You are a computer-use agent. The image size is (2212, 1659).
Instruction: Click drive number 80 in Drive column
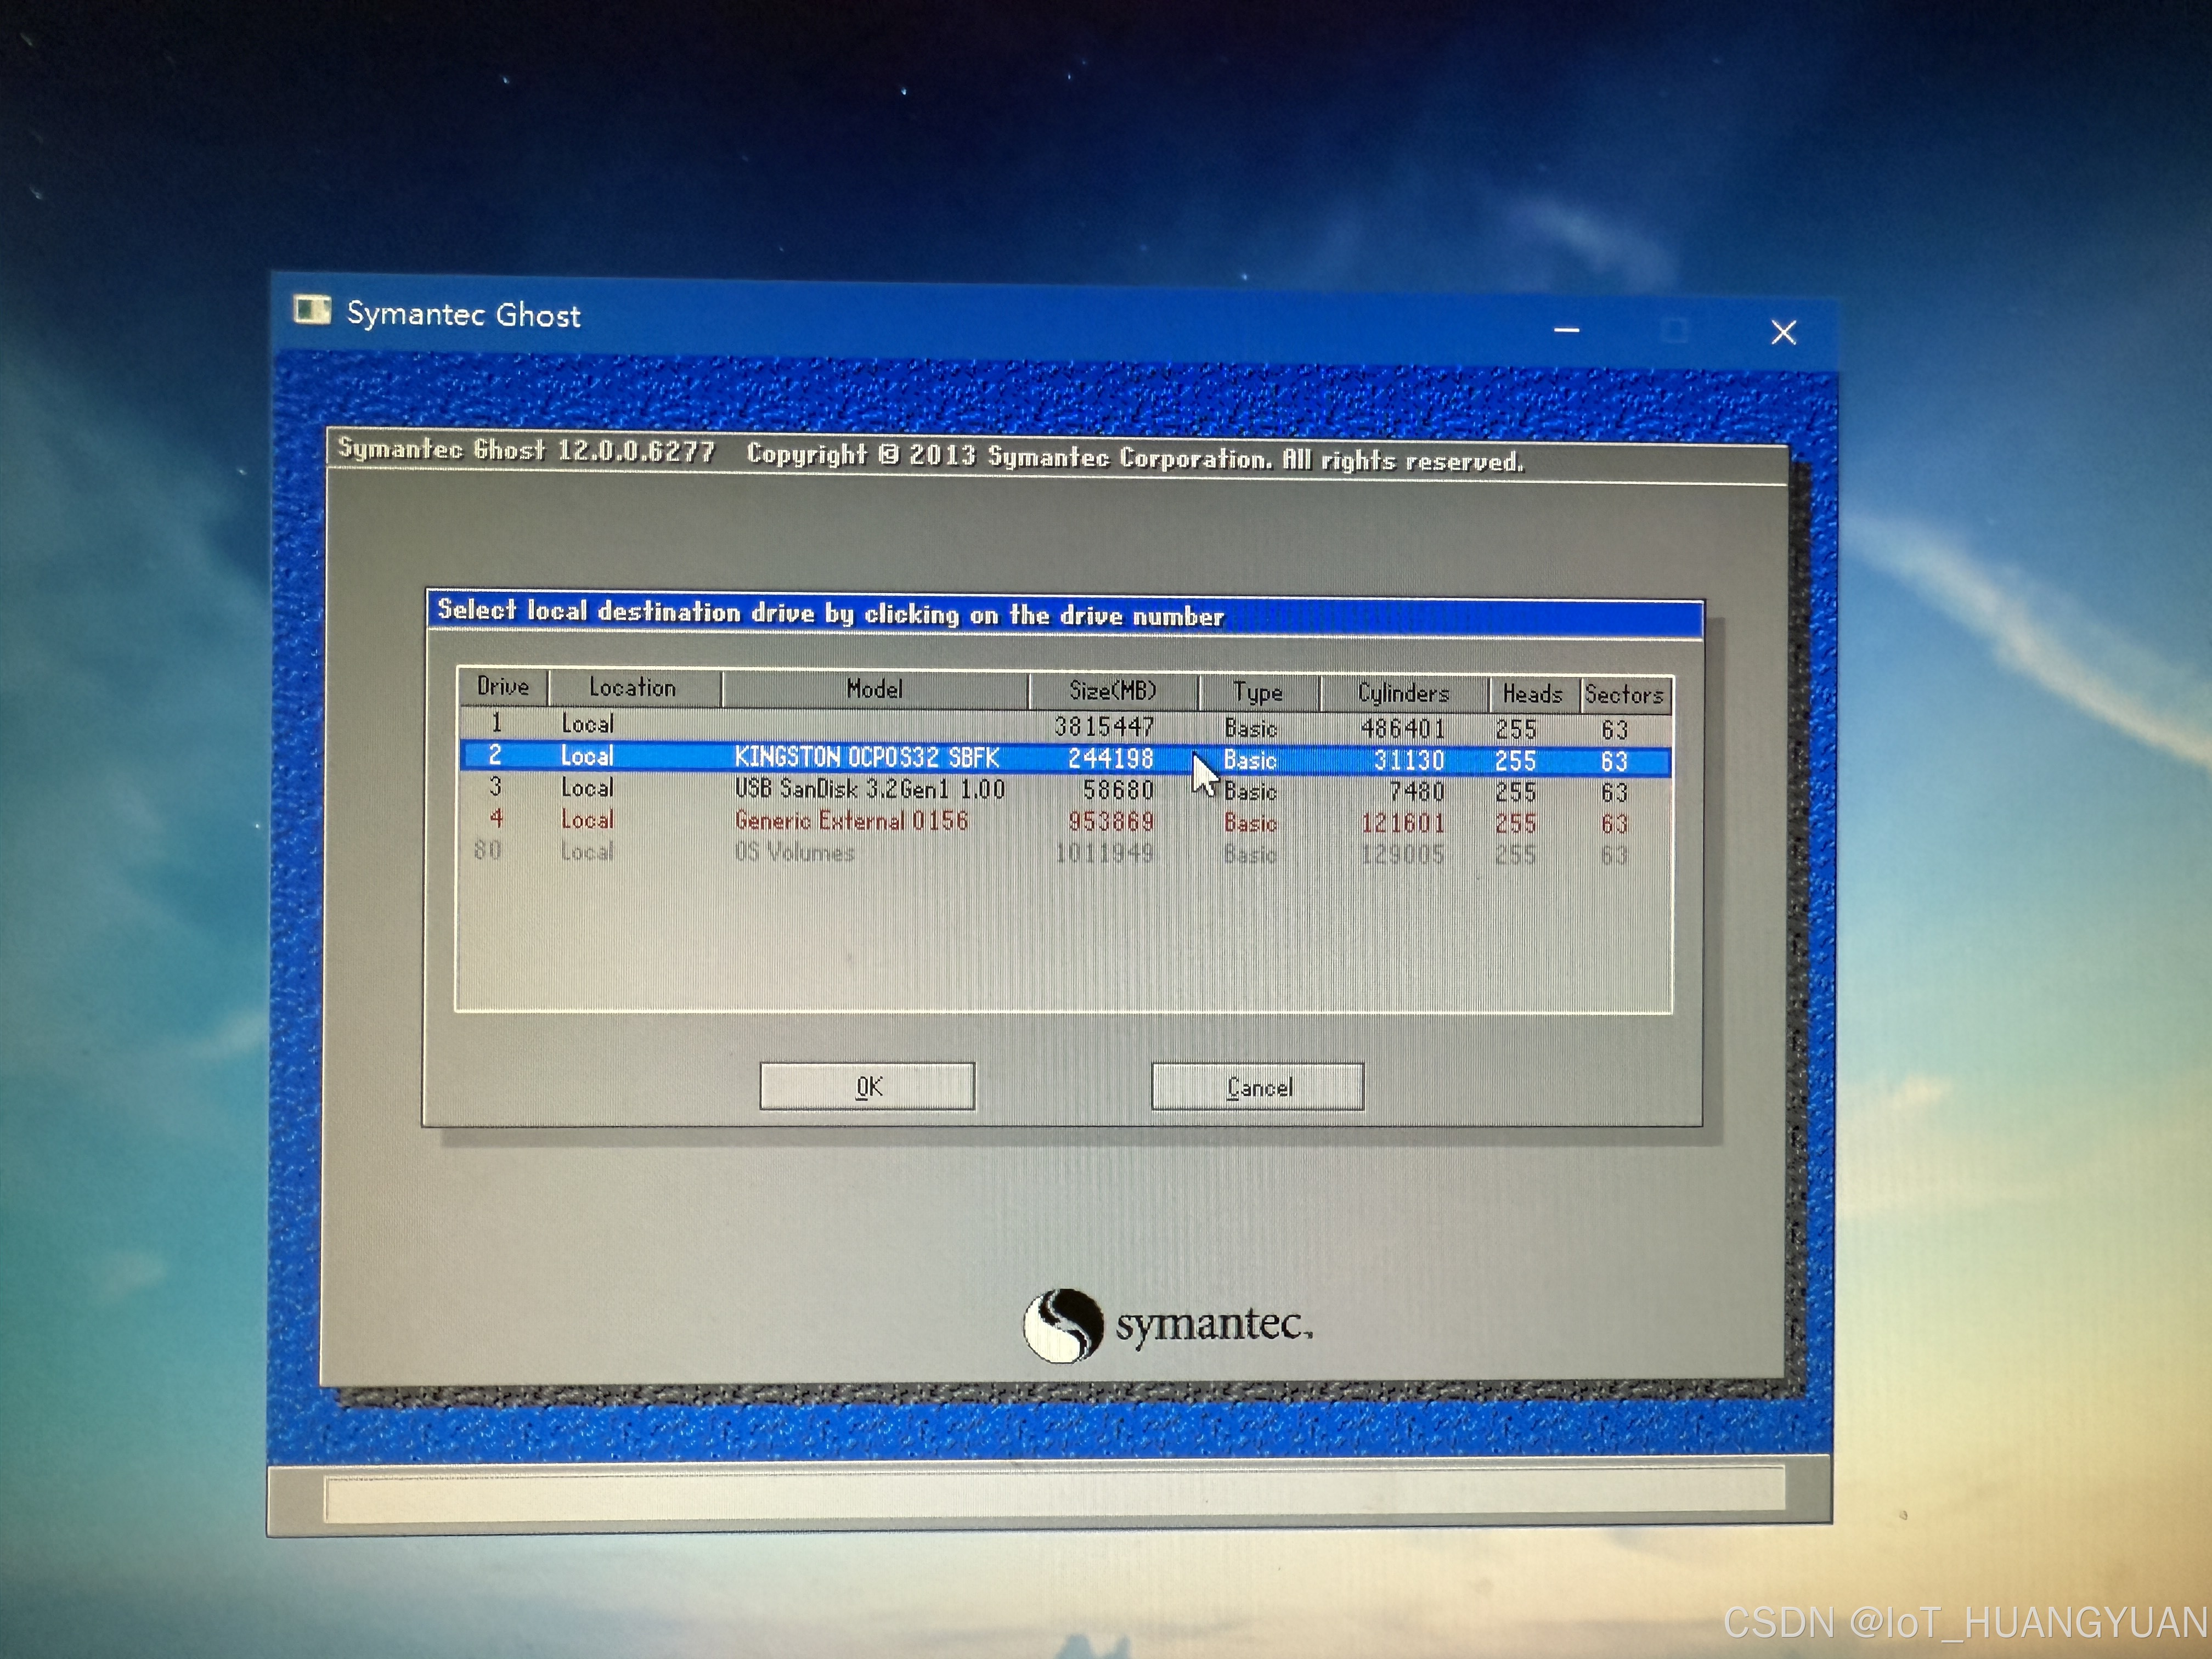[487, 851]
